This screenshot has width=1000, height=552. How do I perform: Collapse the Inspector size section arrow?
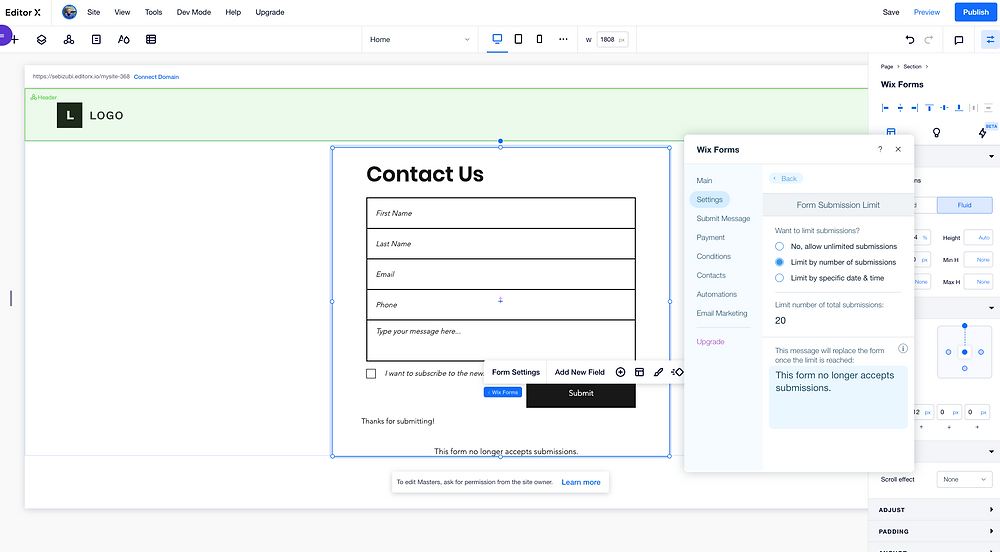tap(991, 156)
